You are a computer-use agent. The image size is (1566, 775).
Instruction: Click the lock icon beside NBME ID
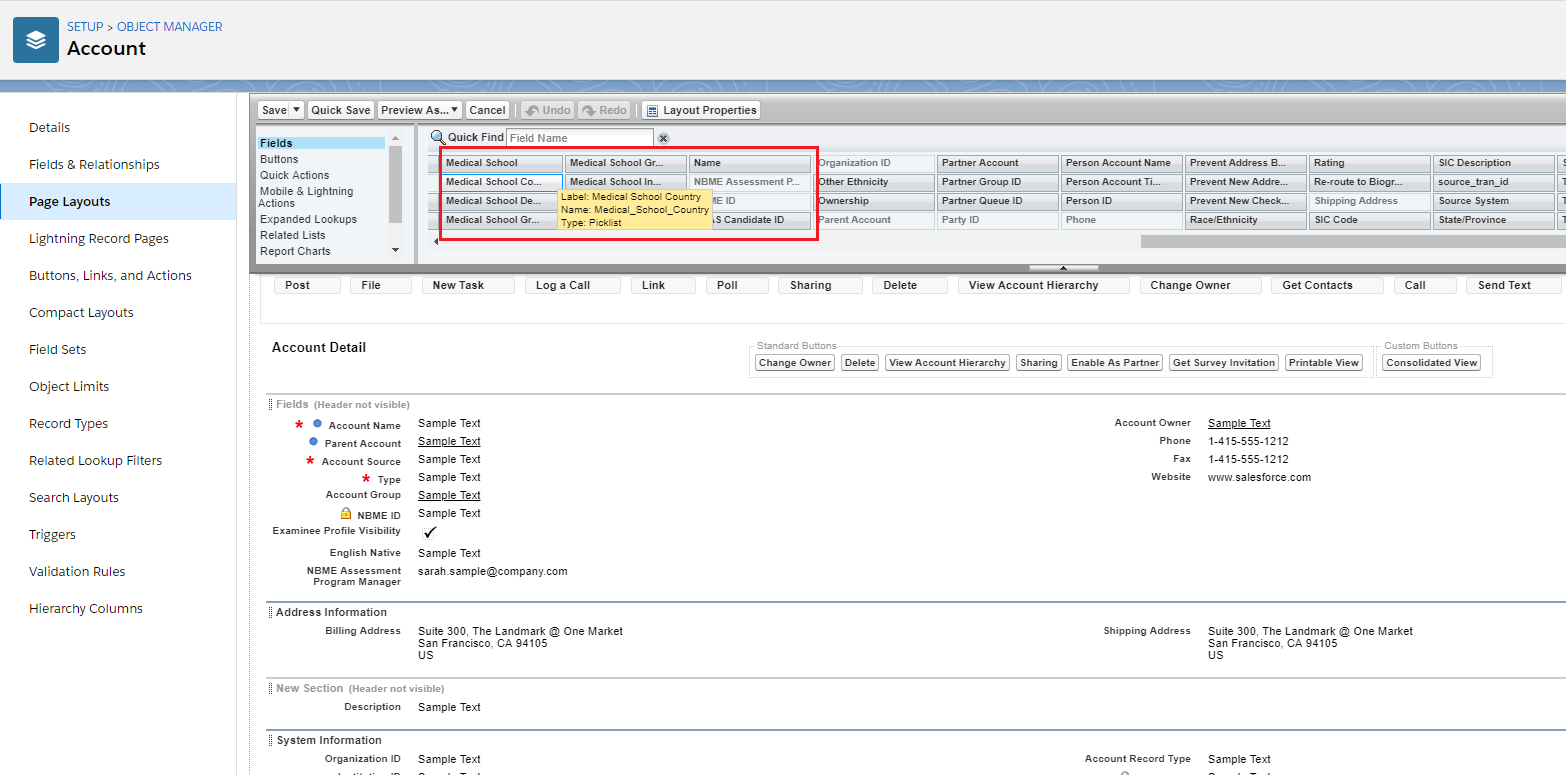[x=346, y=513]
